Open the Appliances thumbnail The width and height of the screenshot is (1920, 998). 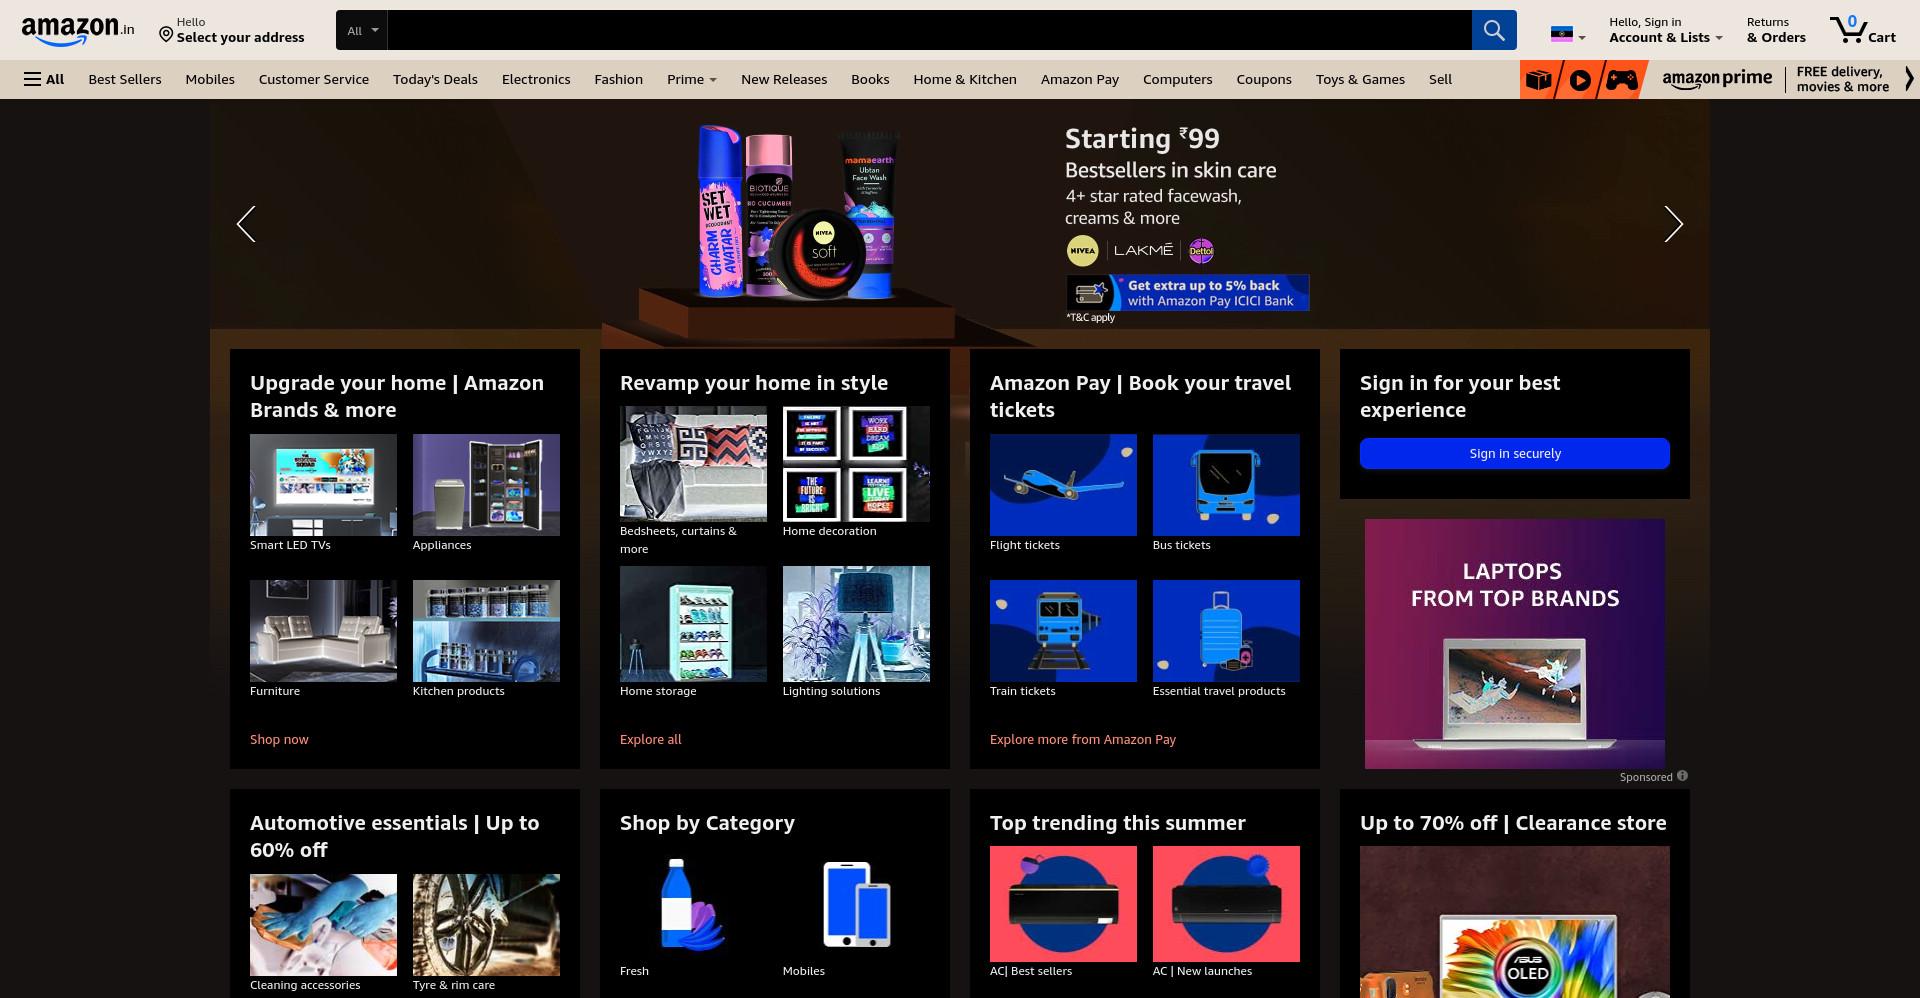(x=486, y=485)
